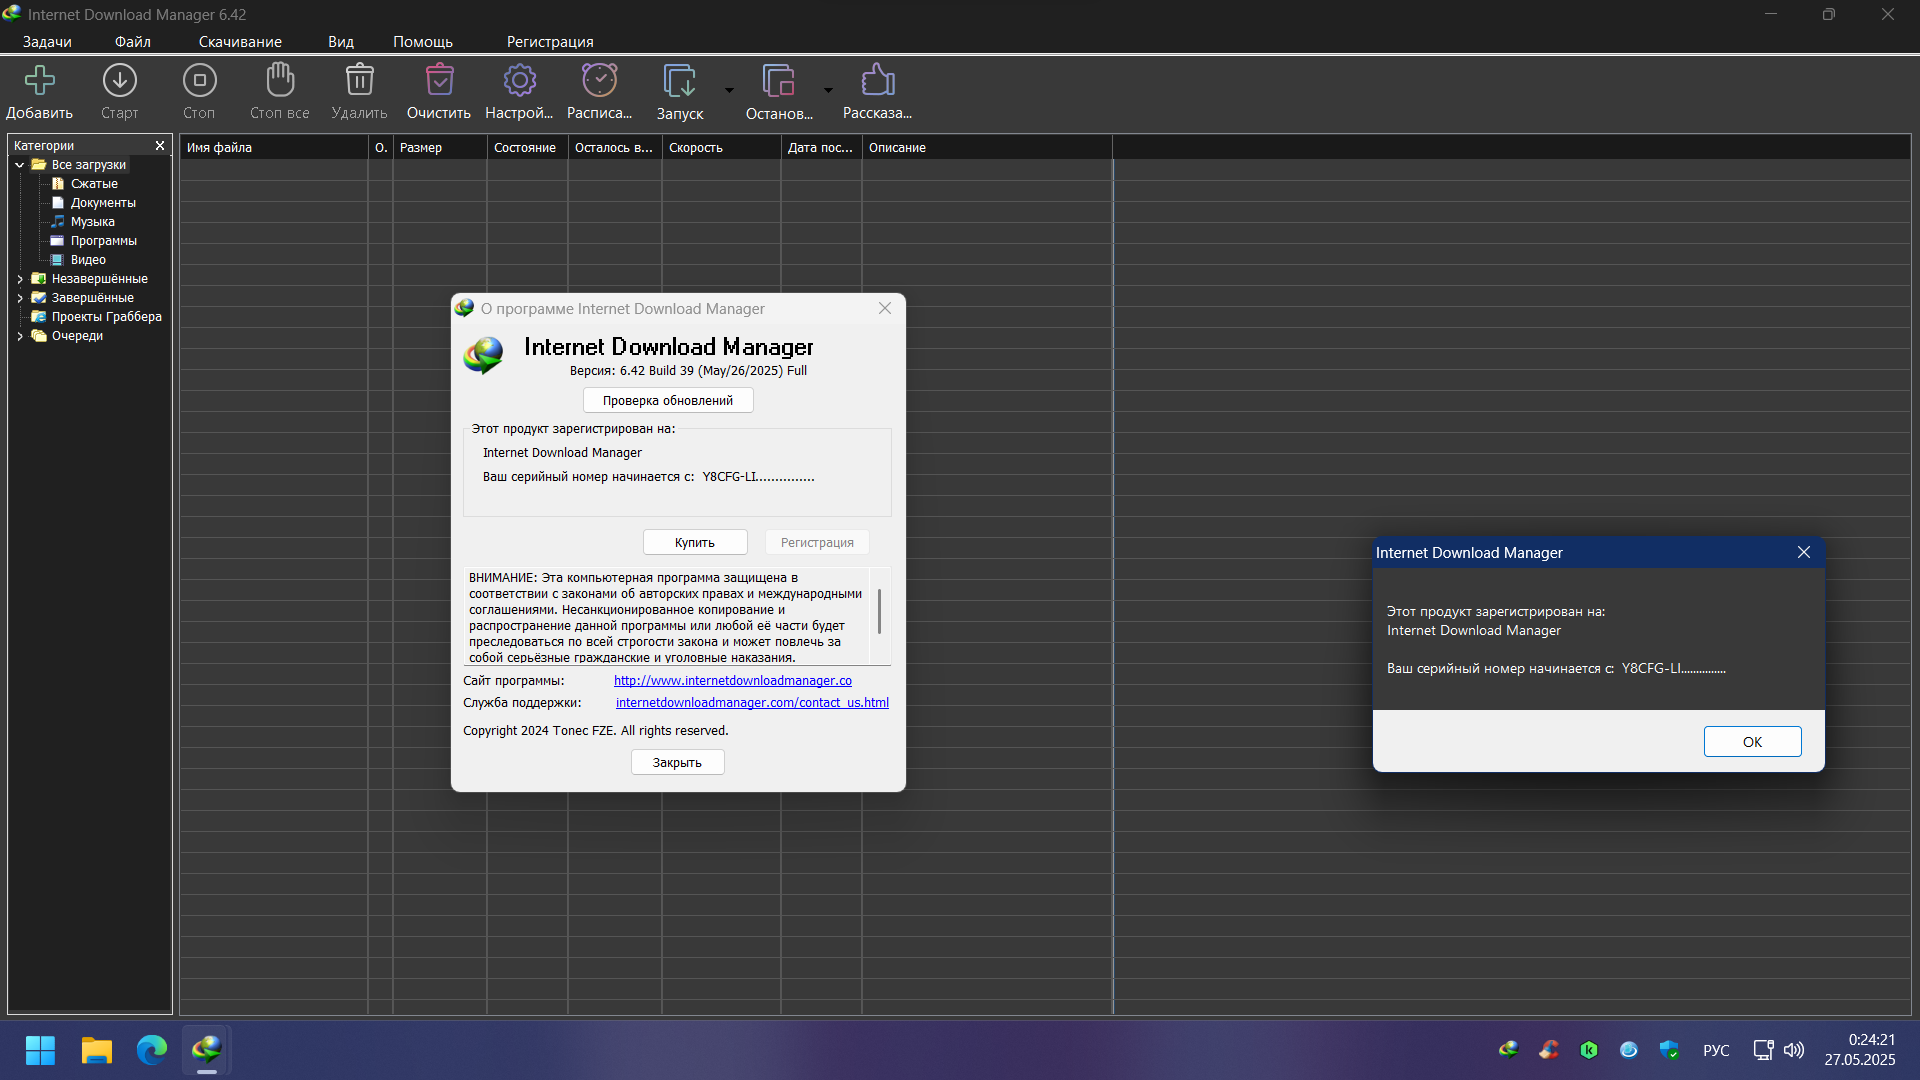Switch input language via РУС indicator
The height and width of the screenshot is (1080, 1920).
pyautogui.click(x=1716, y=1050)
